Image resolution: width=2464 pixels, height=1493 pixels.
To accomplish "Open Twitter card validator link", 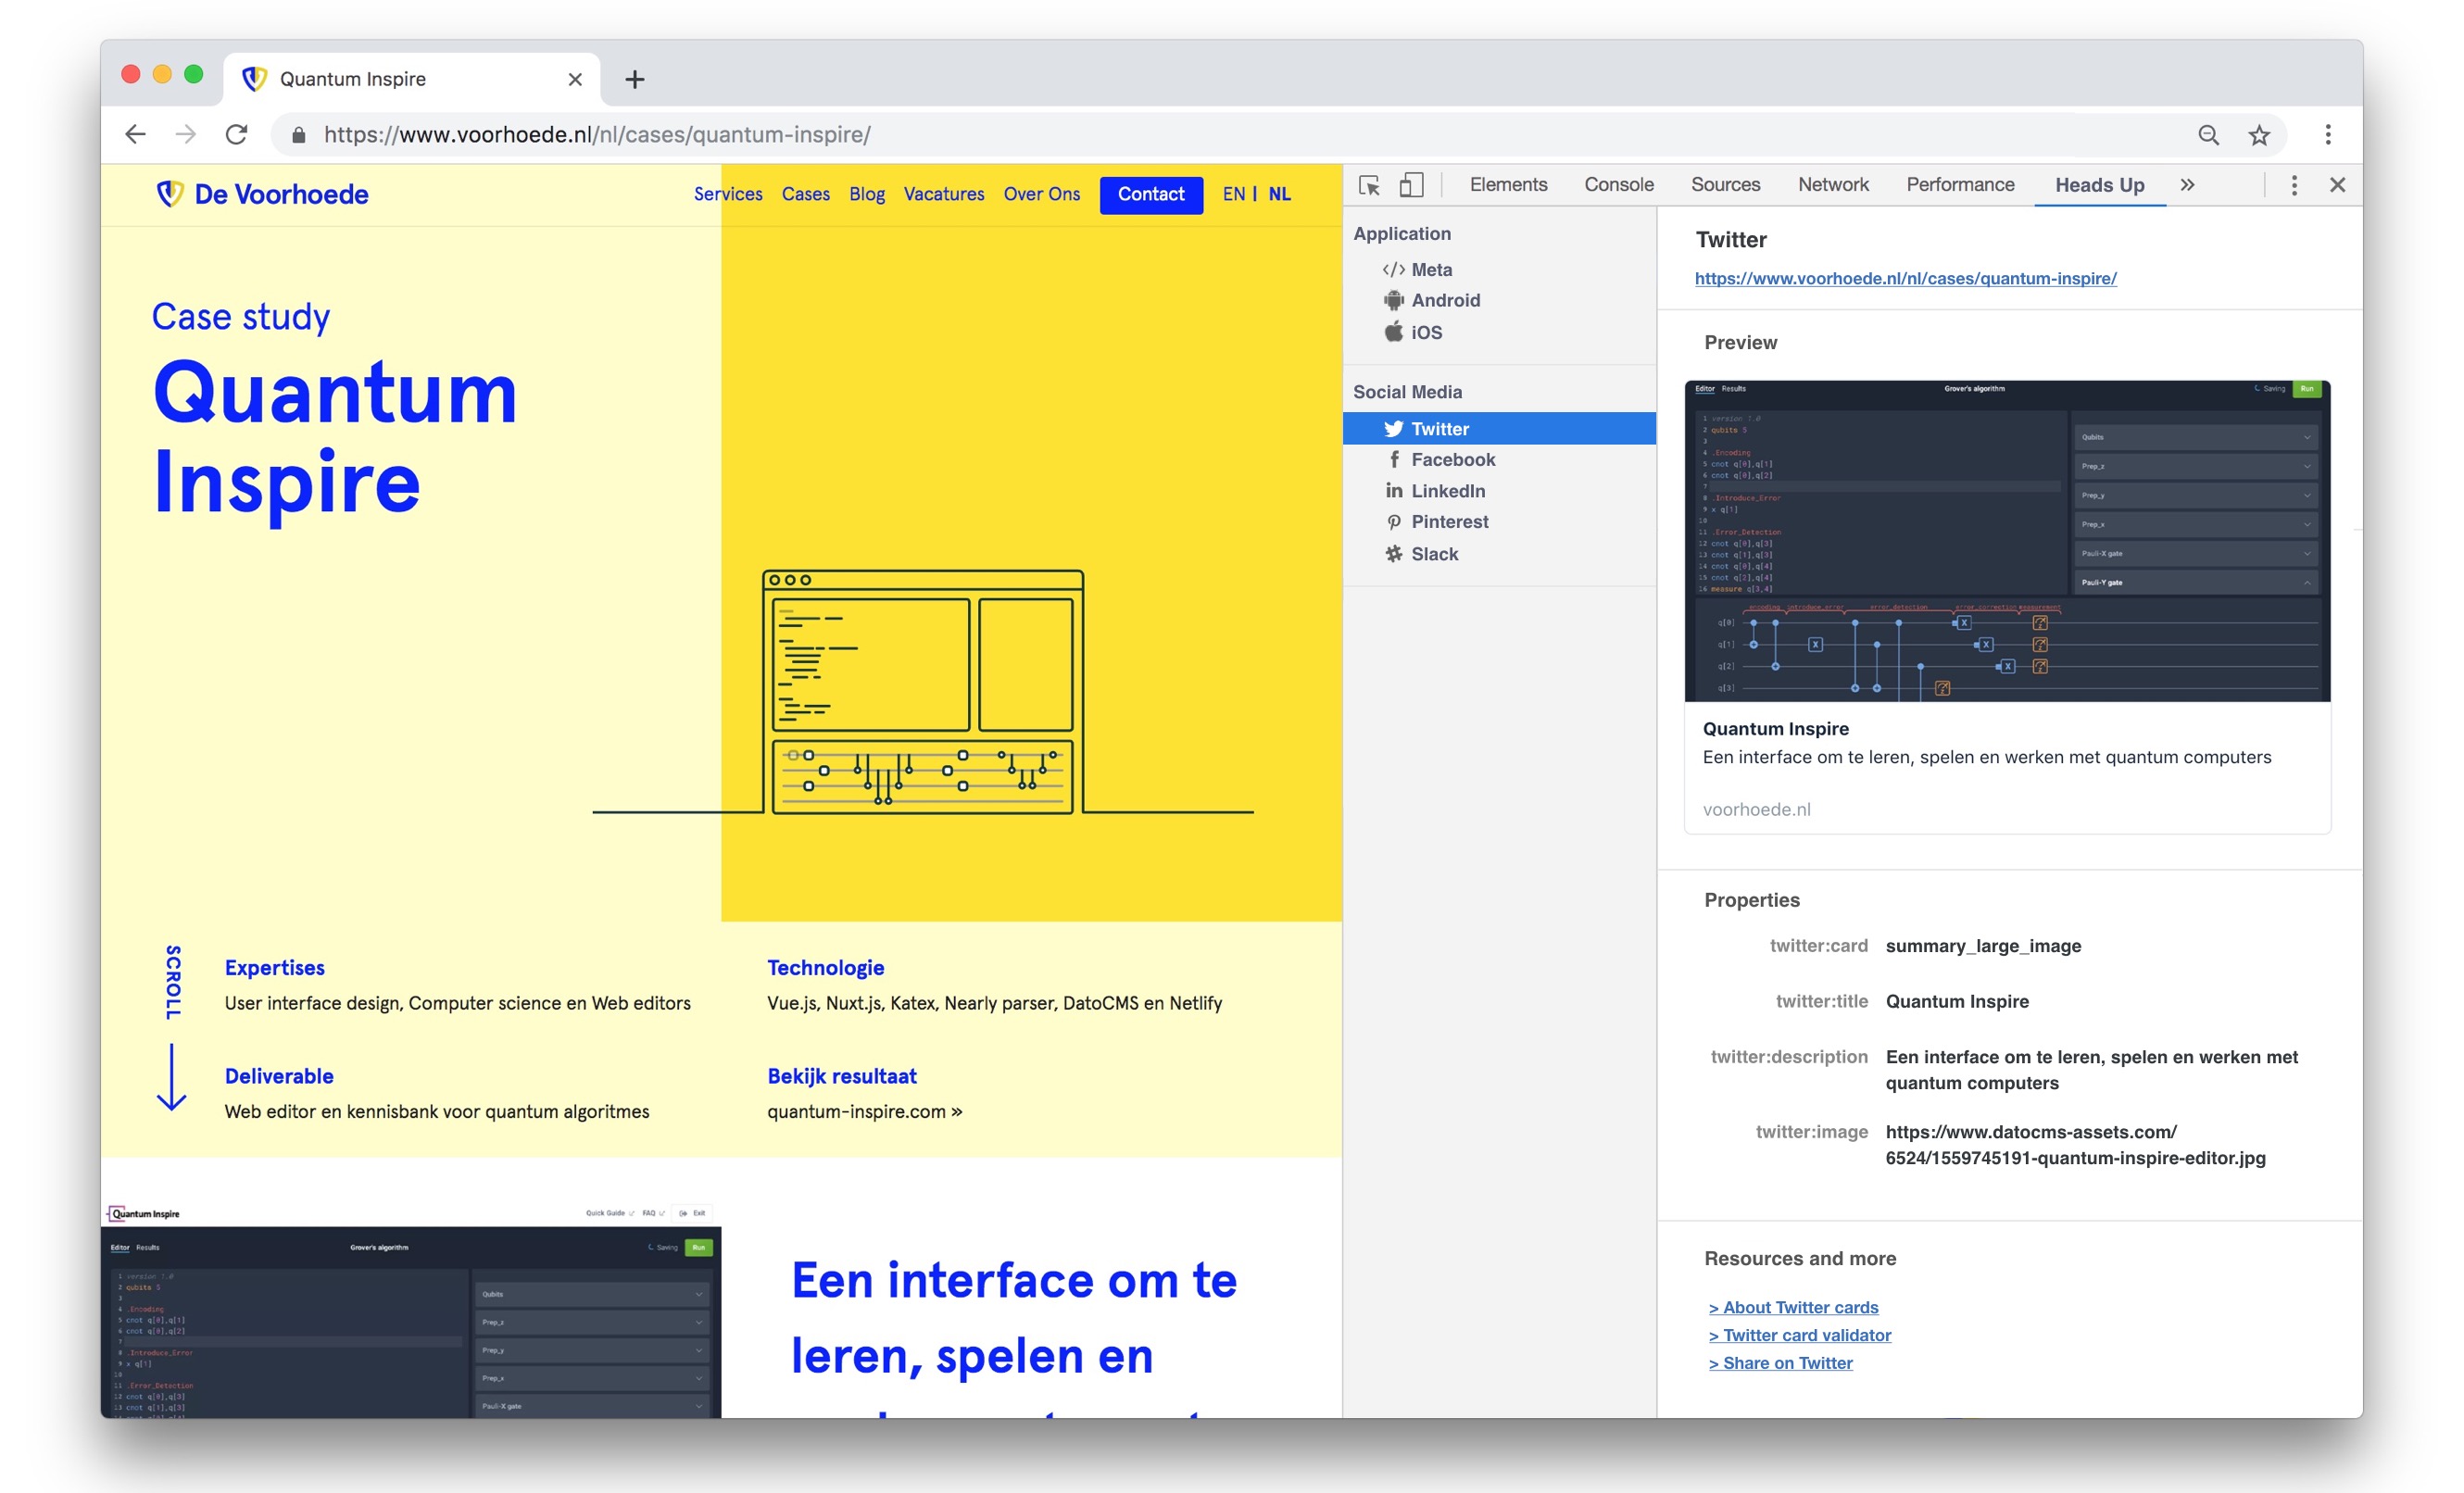I will click(x=1800, y=1335).
